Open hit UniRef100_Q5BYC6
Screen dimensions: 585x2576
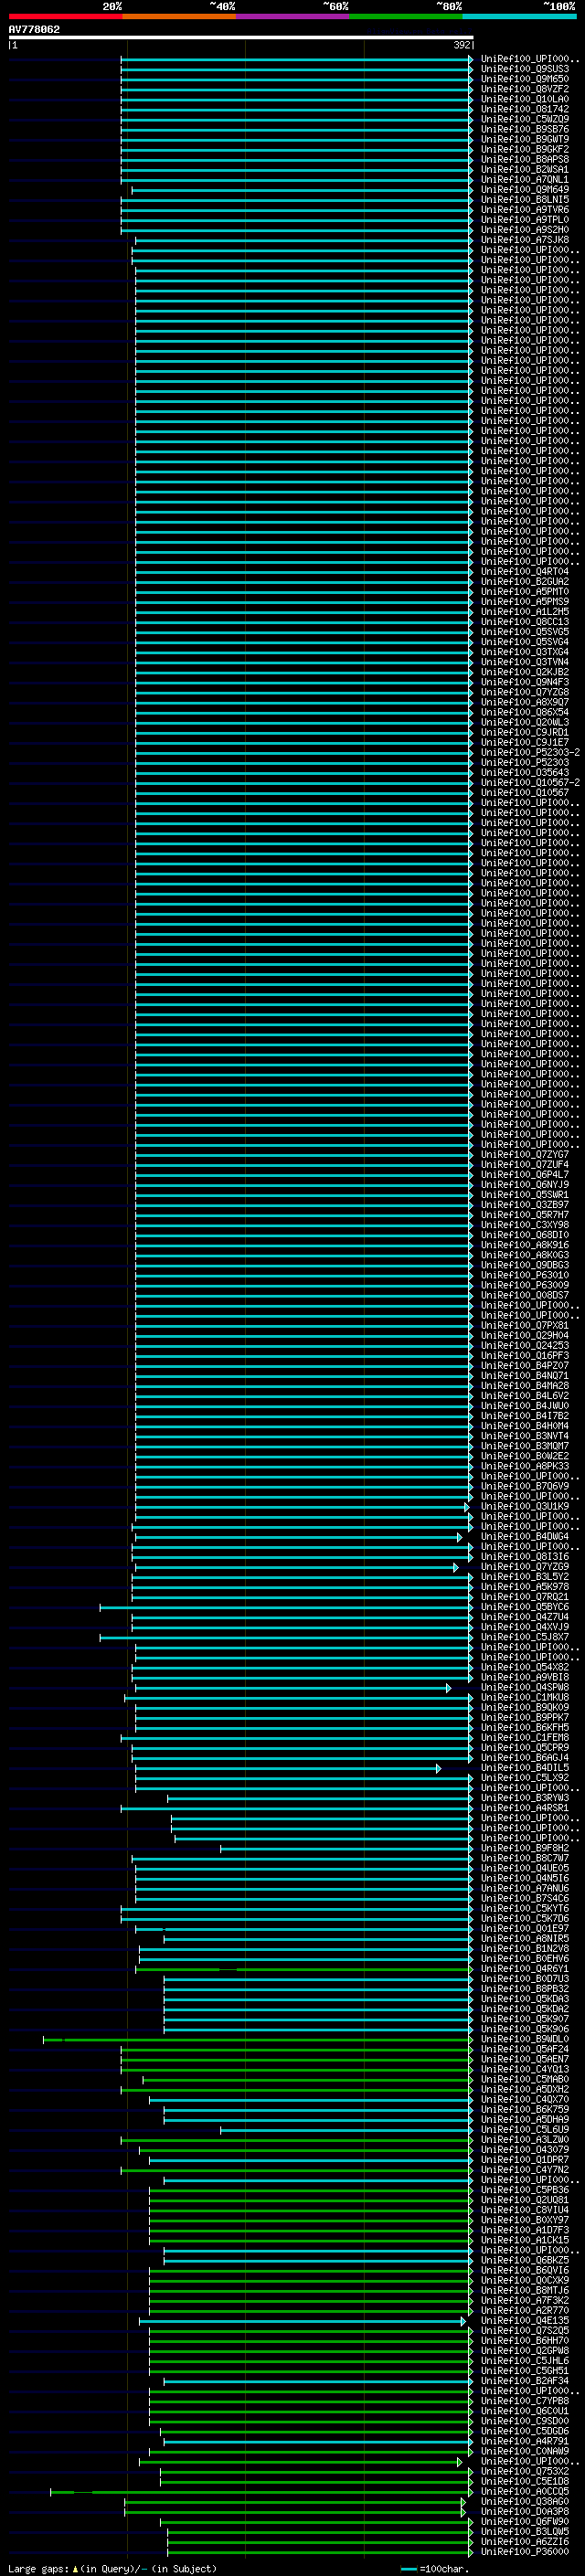click(x=525, y=1607)
